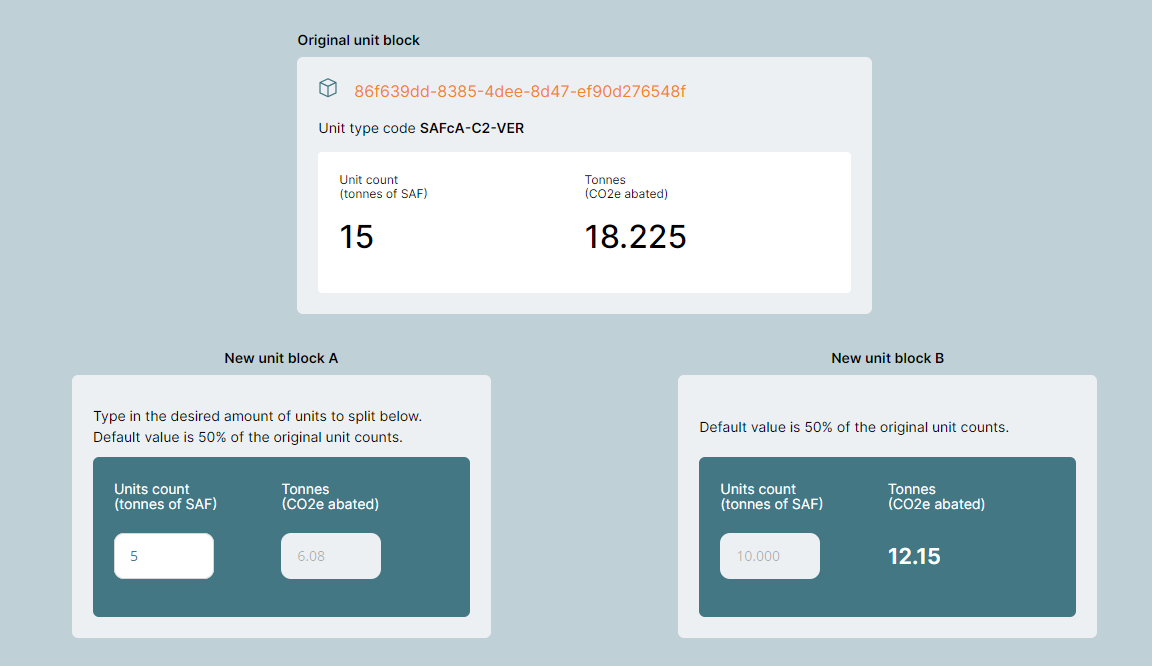Click the "Units count" label in block A

pos(152,489)
